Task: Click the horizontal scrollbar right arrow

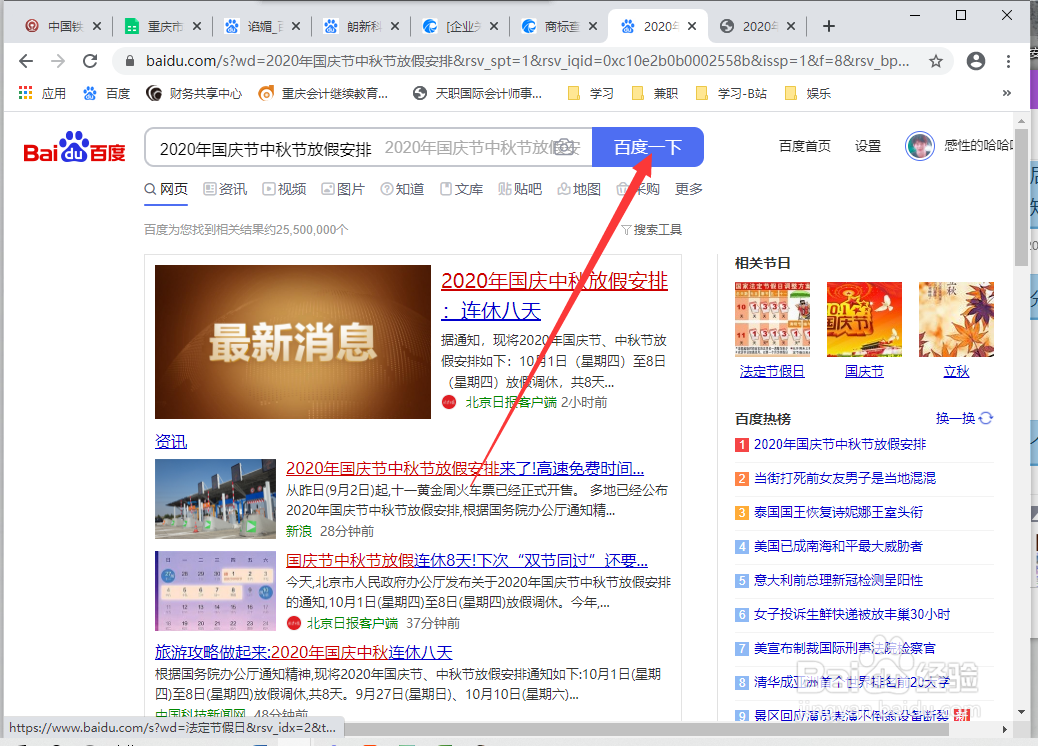Action: pyautogui.click(x=1005, y=729)
